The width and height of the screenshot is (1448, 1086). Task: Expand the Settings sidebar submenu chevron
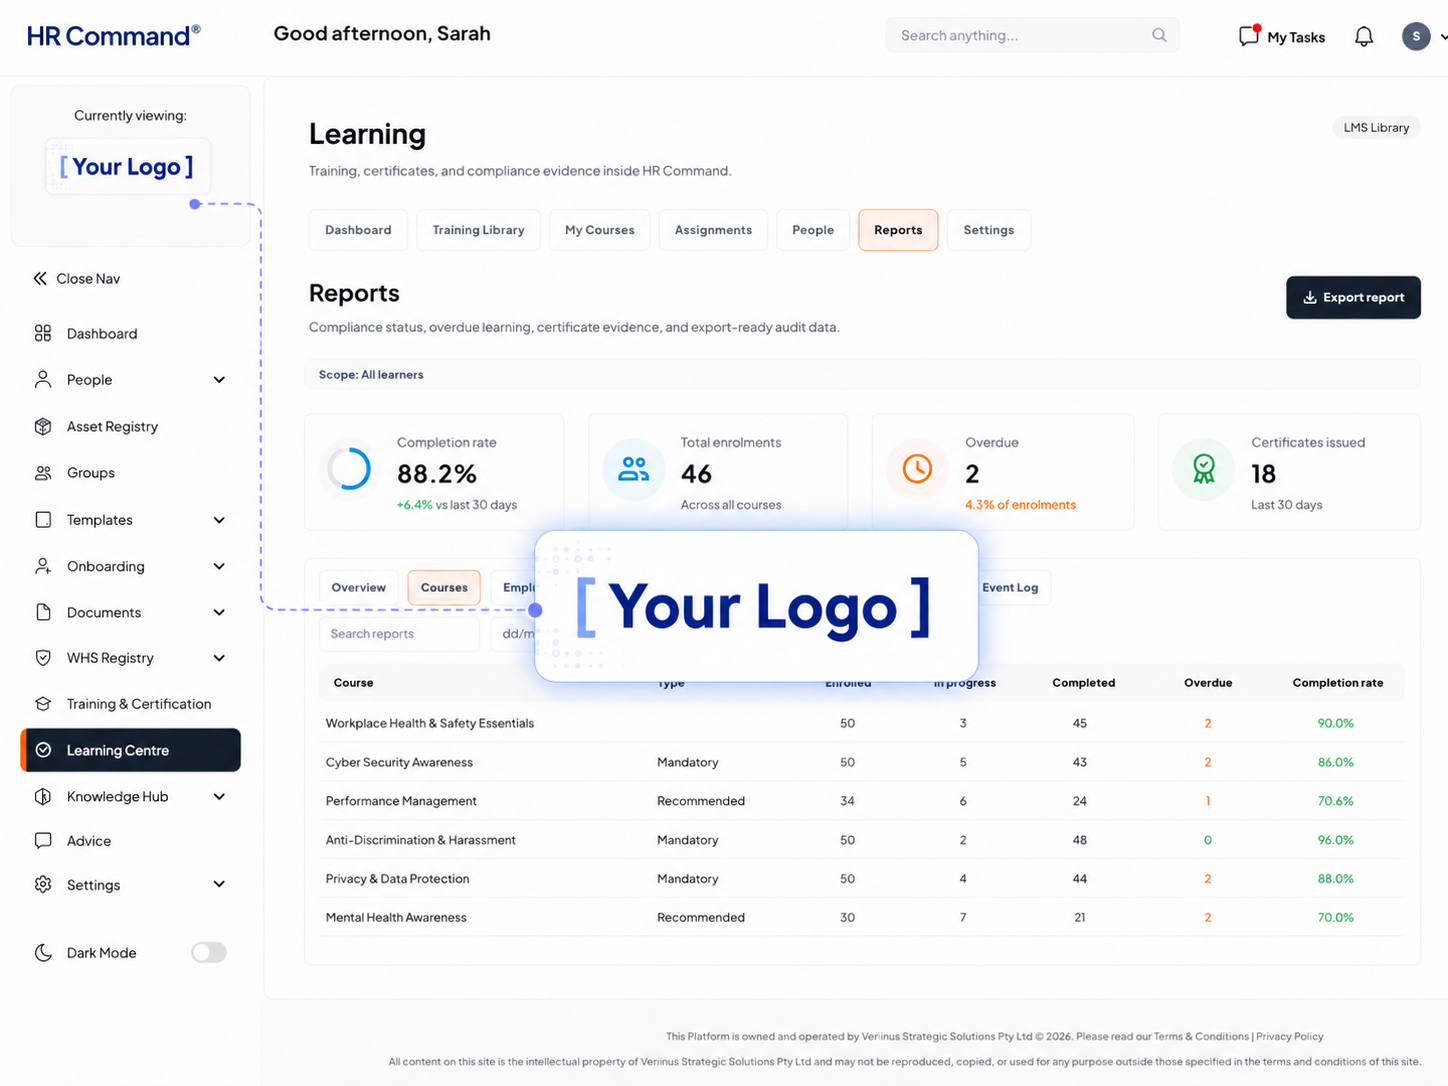click(x=219, y=885)
